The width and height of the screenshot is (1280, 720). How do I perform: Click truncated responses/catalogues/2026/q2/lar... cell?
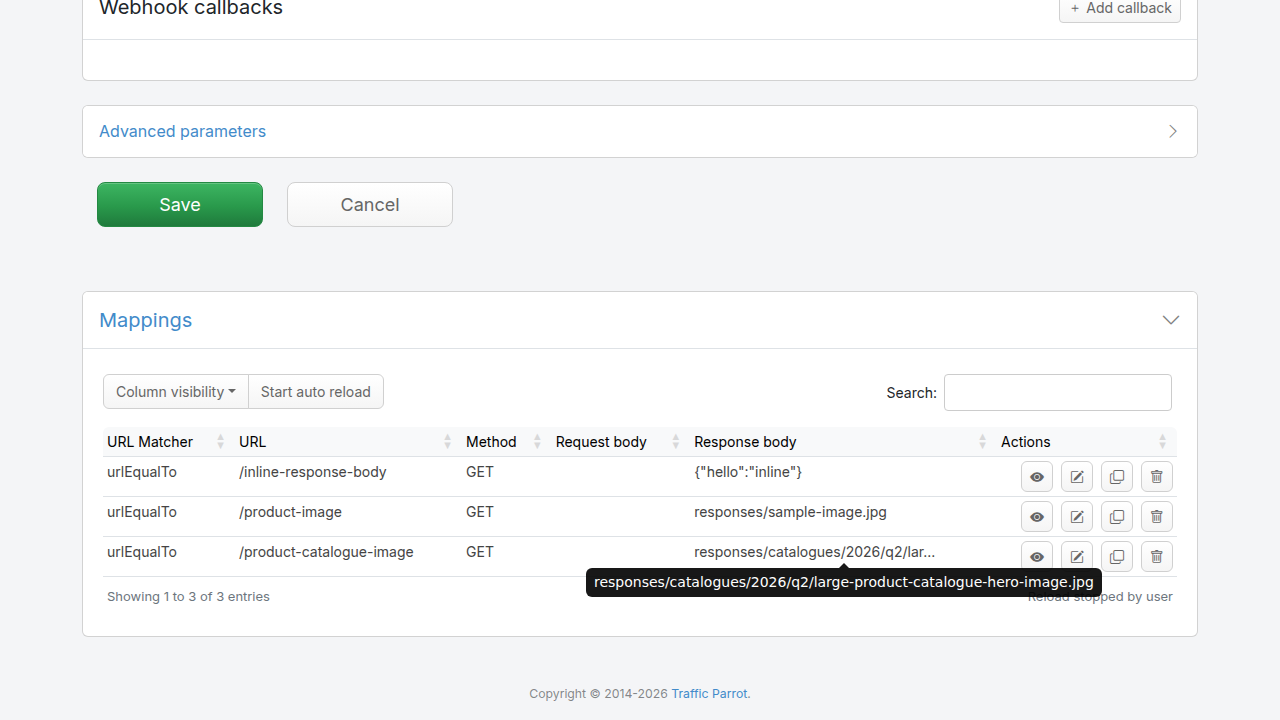(x=815, y=552)
